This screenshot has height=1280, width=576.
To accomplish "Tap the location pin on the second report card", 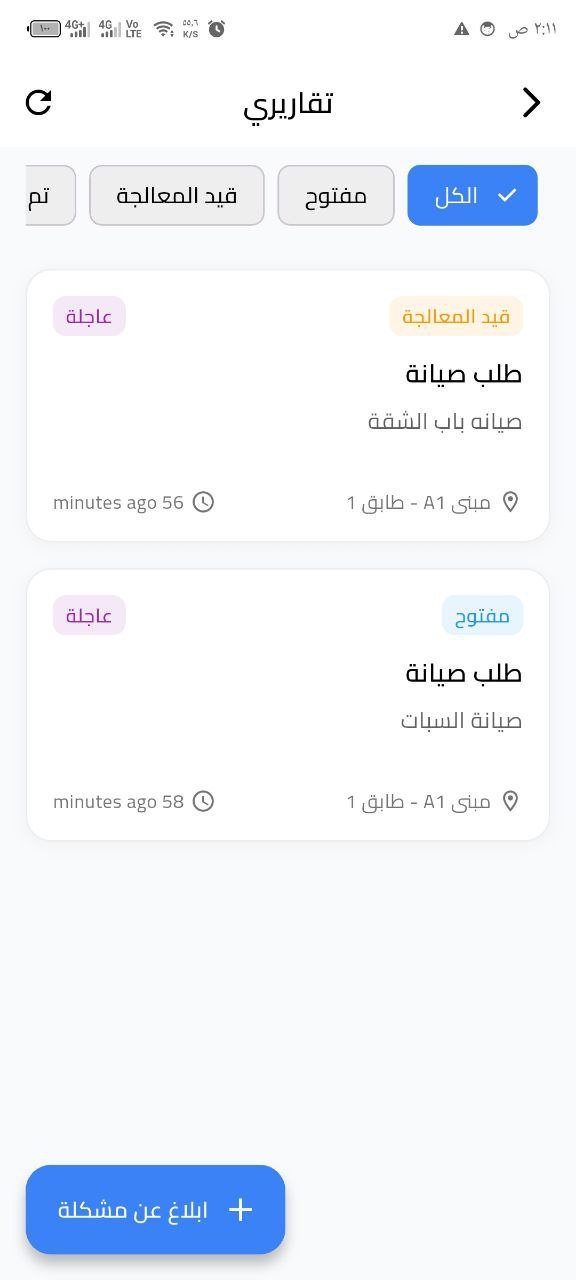I will pos(512,801).
